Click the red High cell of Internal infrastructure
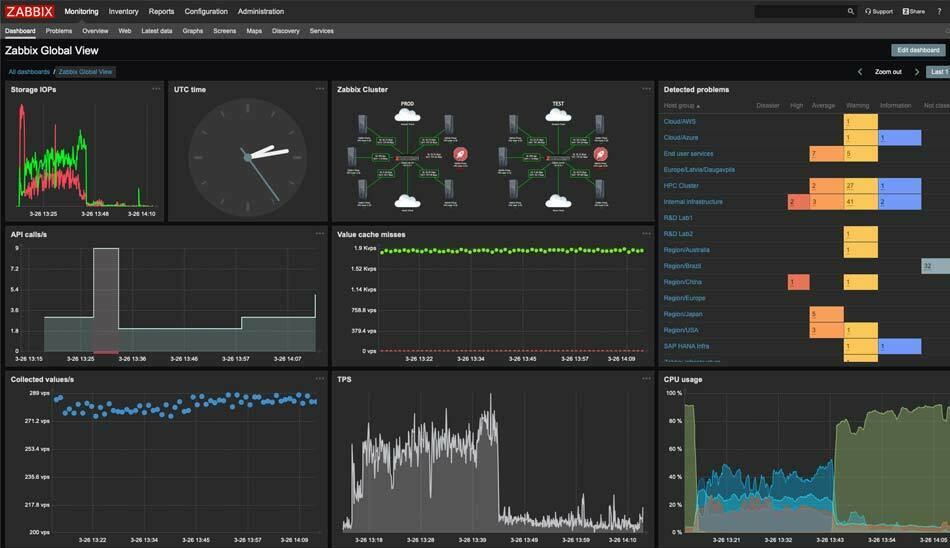Screen dimensions: 950x548 (x=799, y=202)
